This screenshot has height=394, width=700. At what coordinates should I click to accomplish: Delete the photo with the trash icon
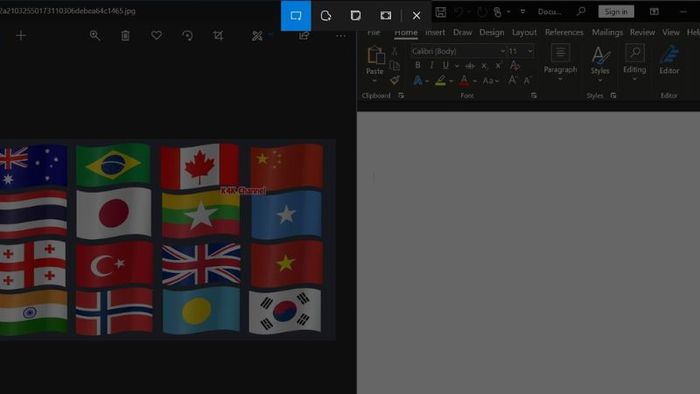[x=125, y=35]
